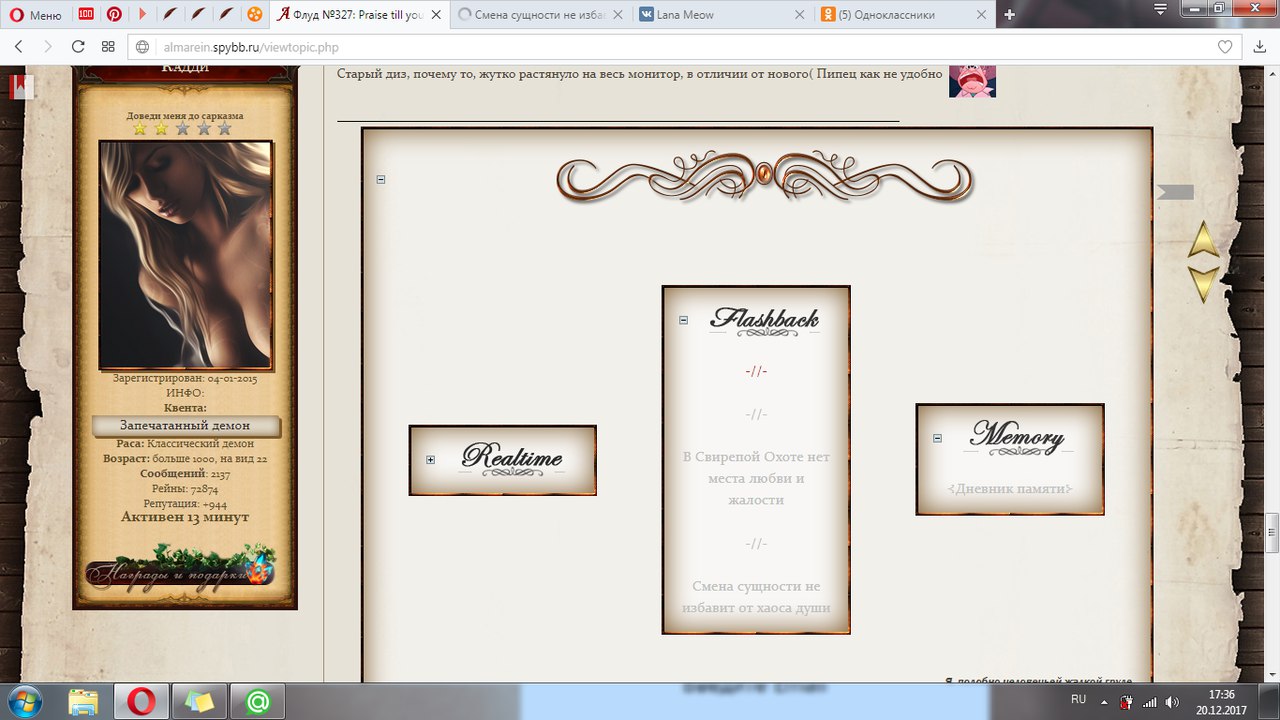Collapse the Memory section minus box
This screenshot has height=720, width=1280.
[x=937, y=438]
